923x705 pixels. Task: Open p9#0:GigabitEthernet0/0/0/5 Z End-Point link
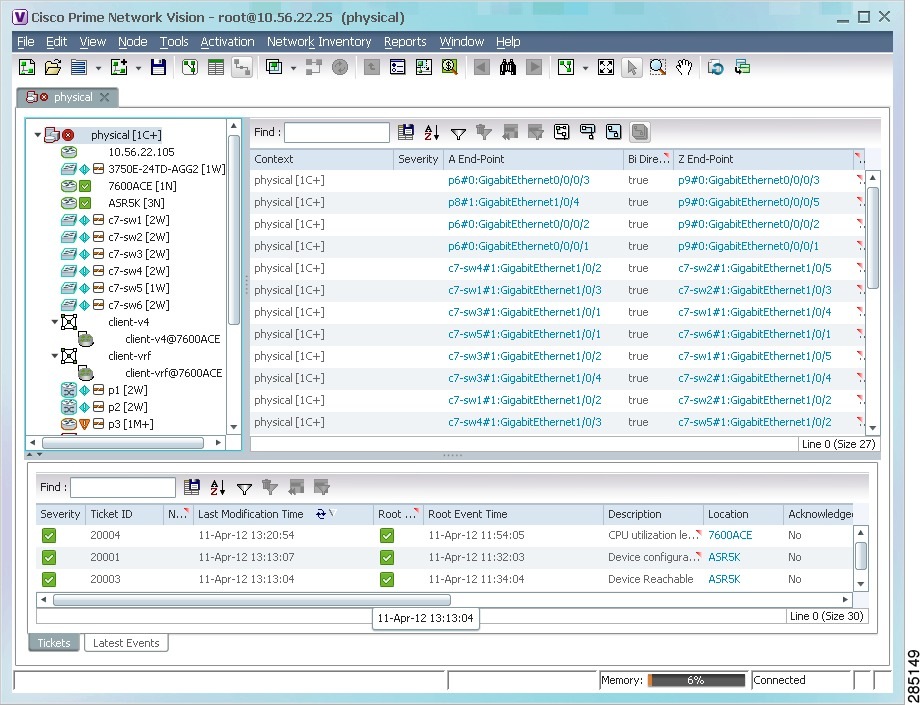pyautogui.click(x=749, y=202)
